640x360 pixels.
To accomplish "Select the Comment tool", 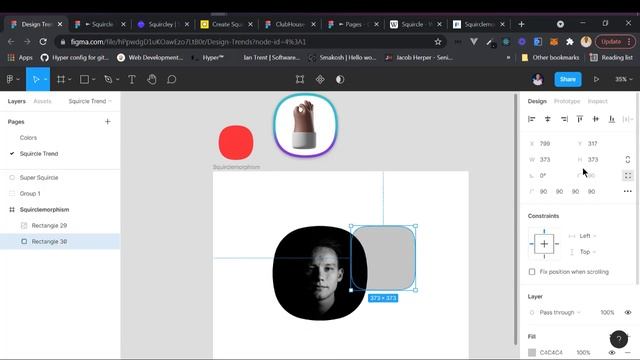I will 171,79.
